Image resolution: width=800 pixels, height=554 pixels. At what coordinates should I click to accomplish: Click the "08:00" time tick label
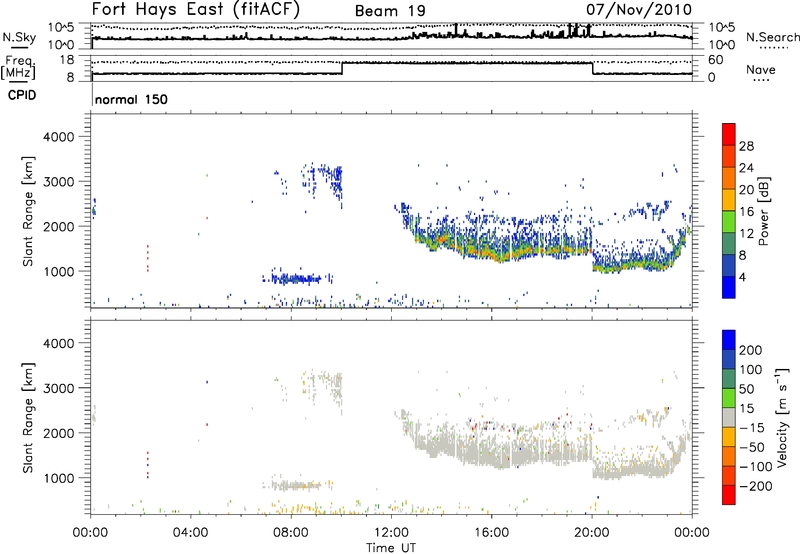pos(291,533)
